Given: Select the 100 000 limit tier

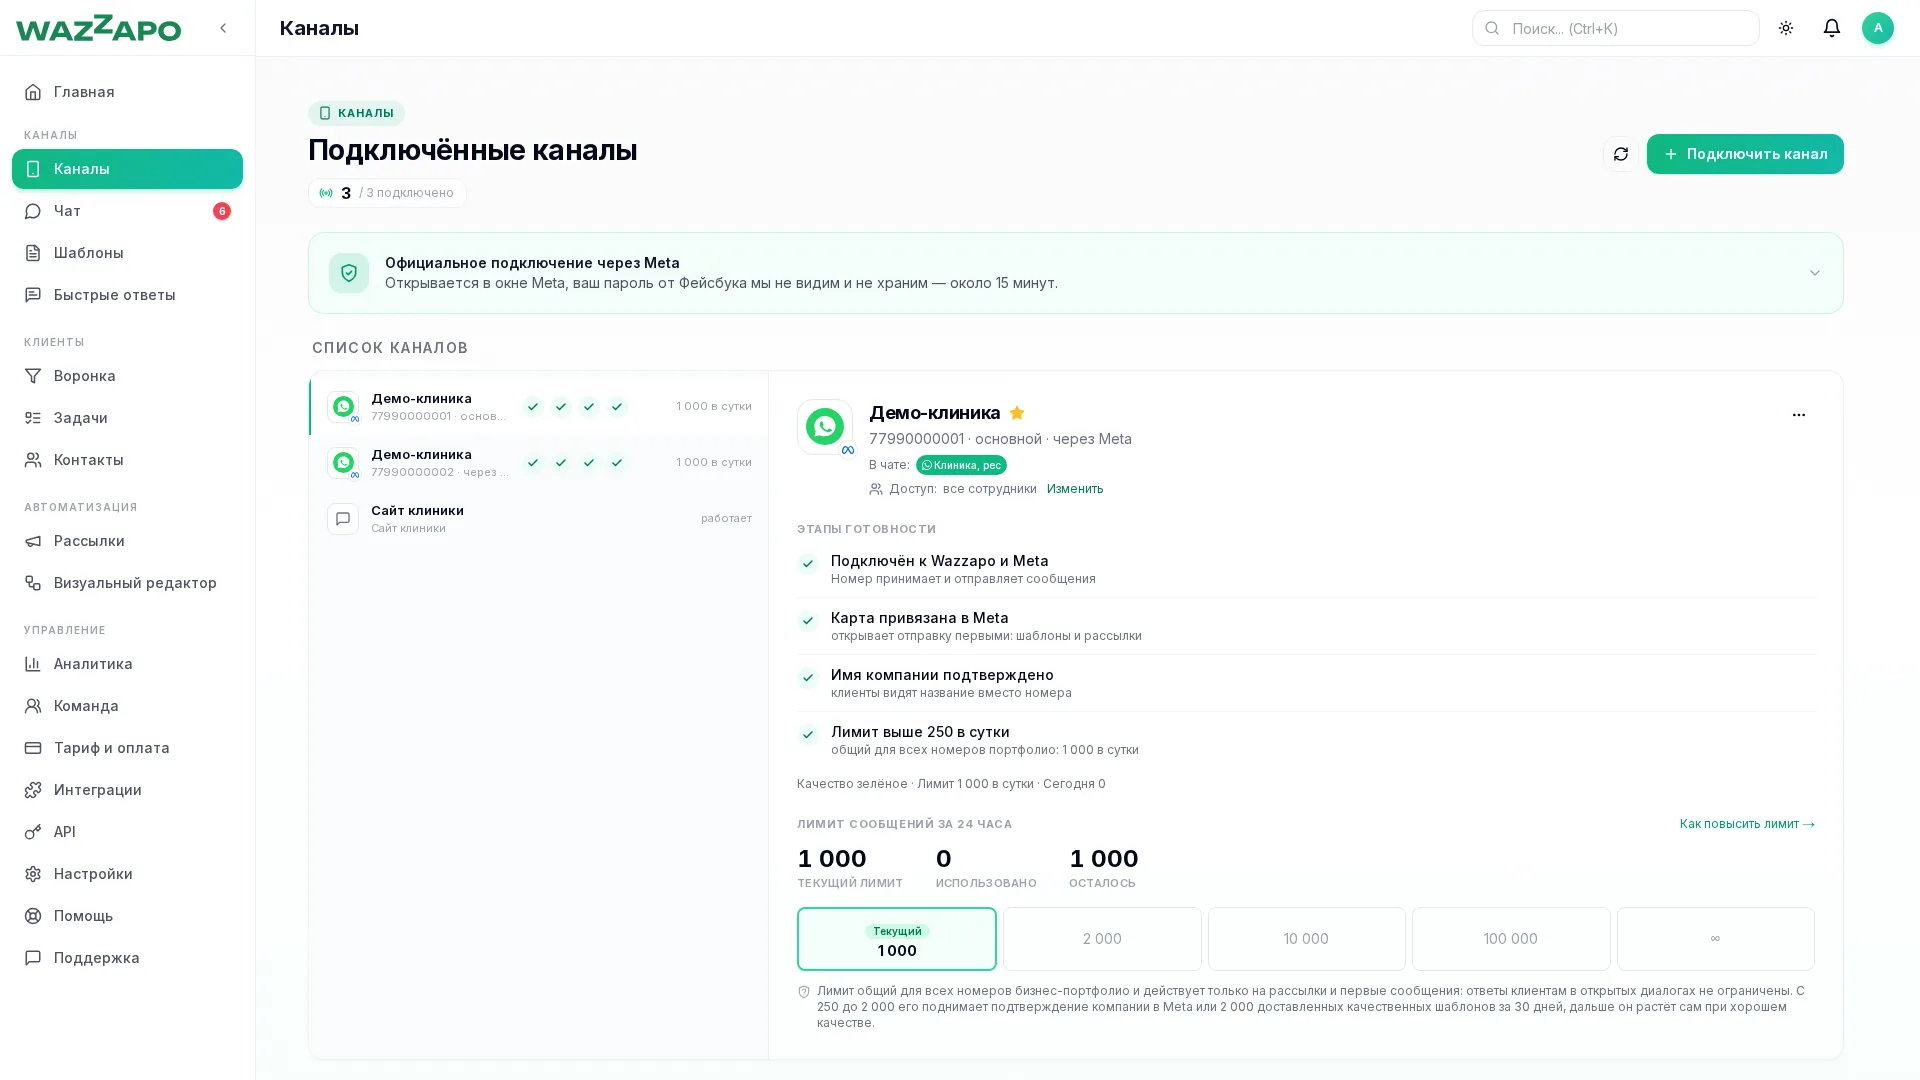Looking at the screenshot, I should 1511,939.
